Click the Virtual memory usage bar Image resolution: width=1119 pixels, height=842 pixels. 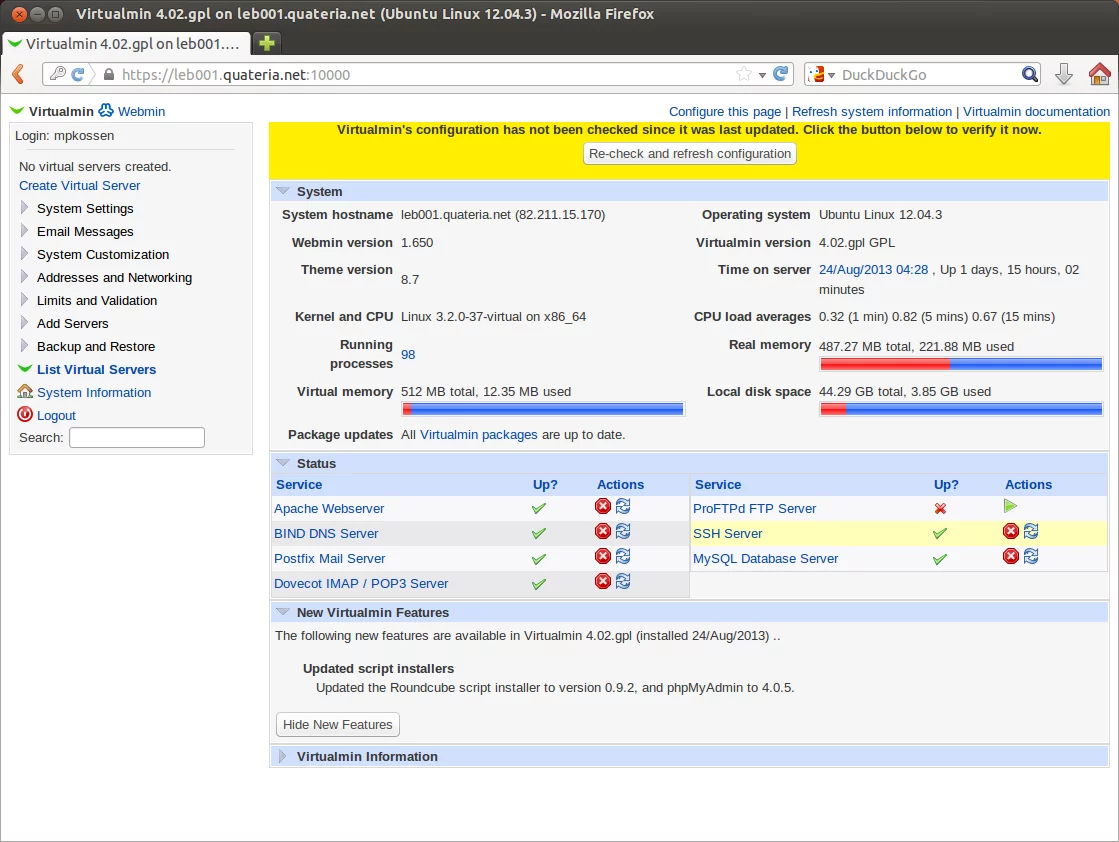543,409
